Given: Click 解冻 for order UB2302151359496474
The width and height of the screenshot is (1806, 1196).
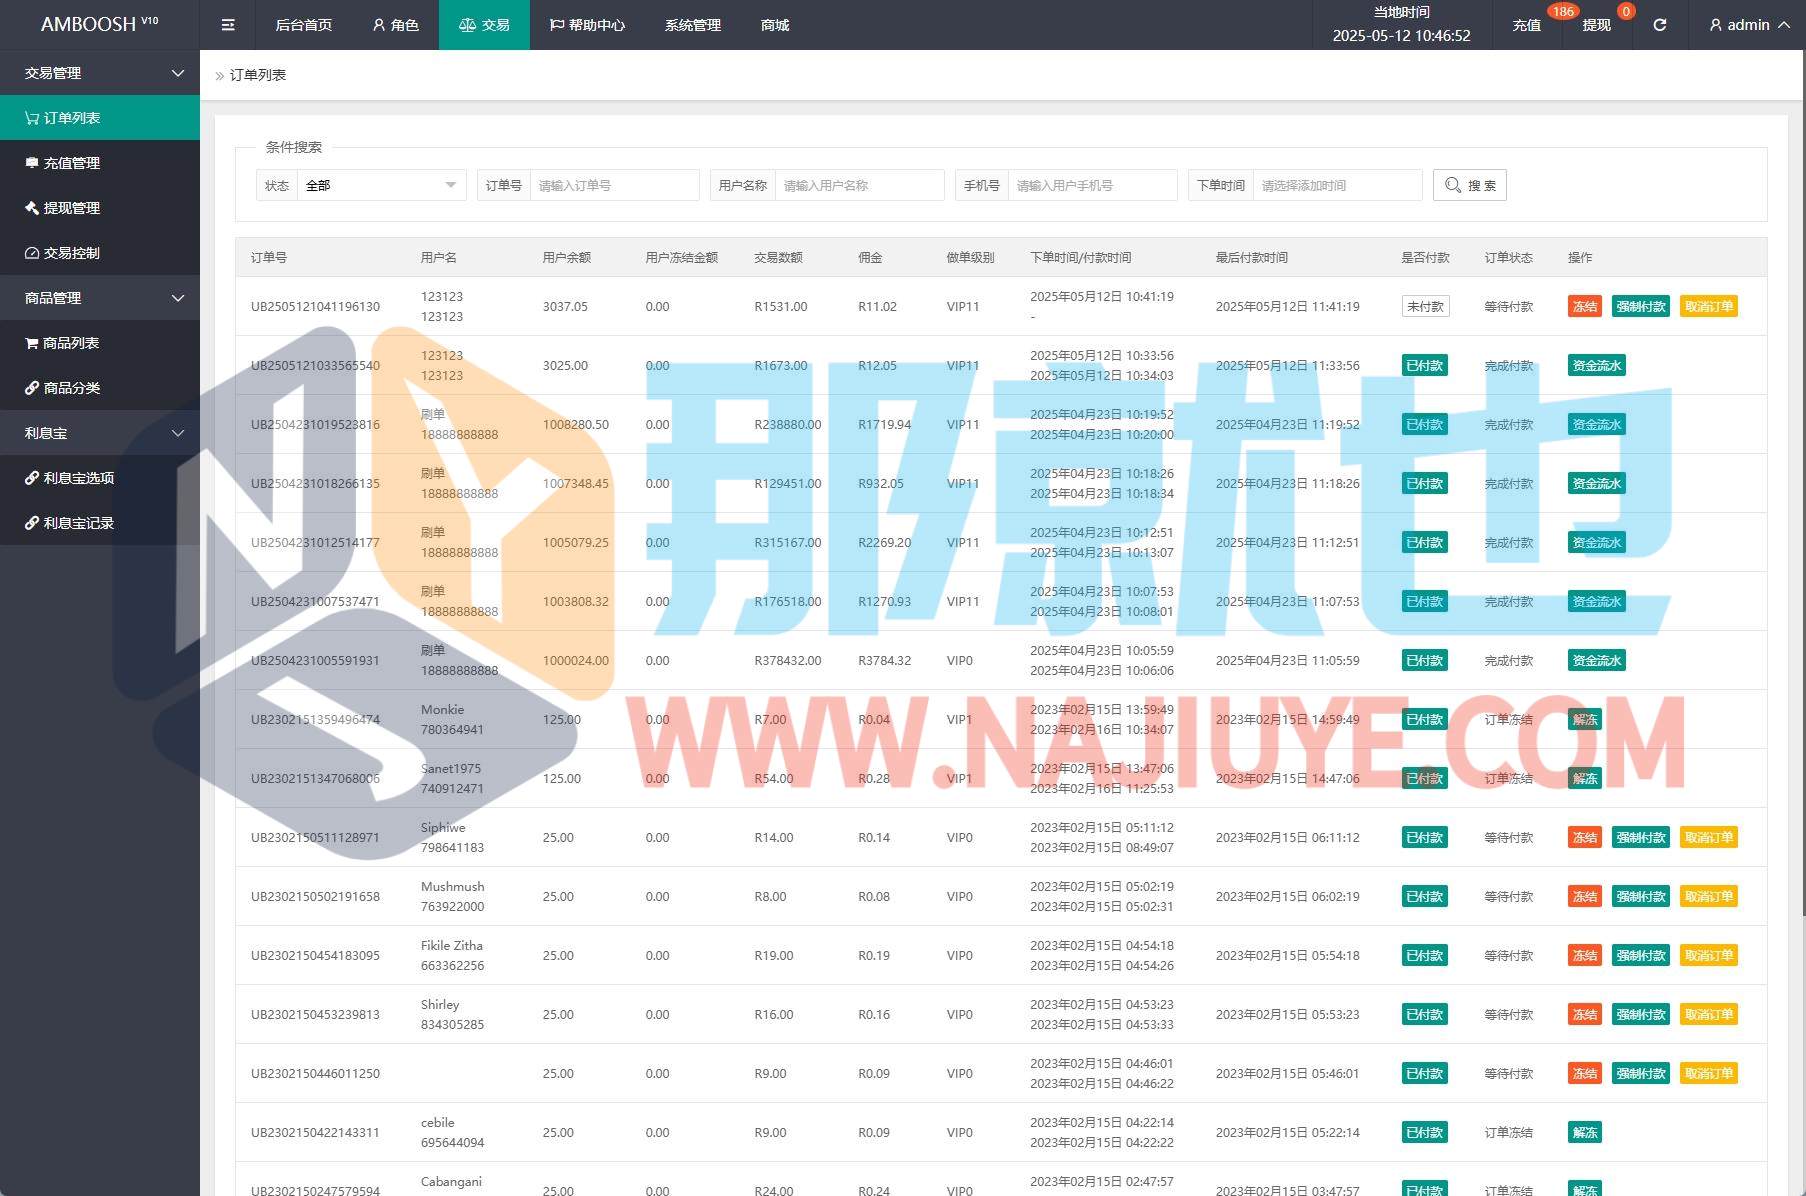Looking at the screenshot, I should [1585, 720].
